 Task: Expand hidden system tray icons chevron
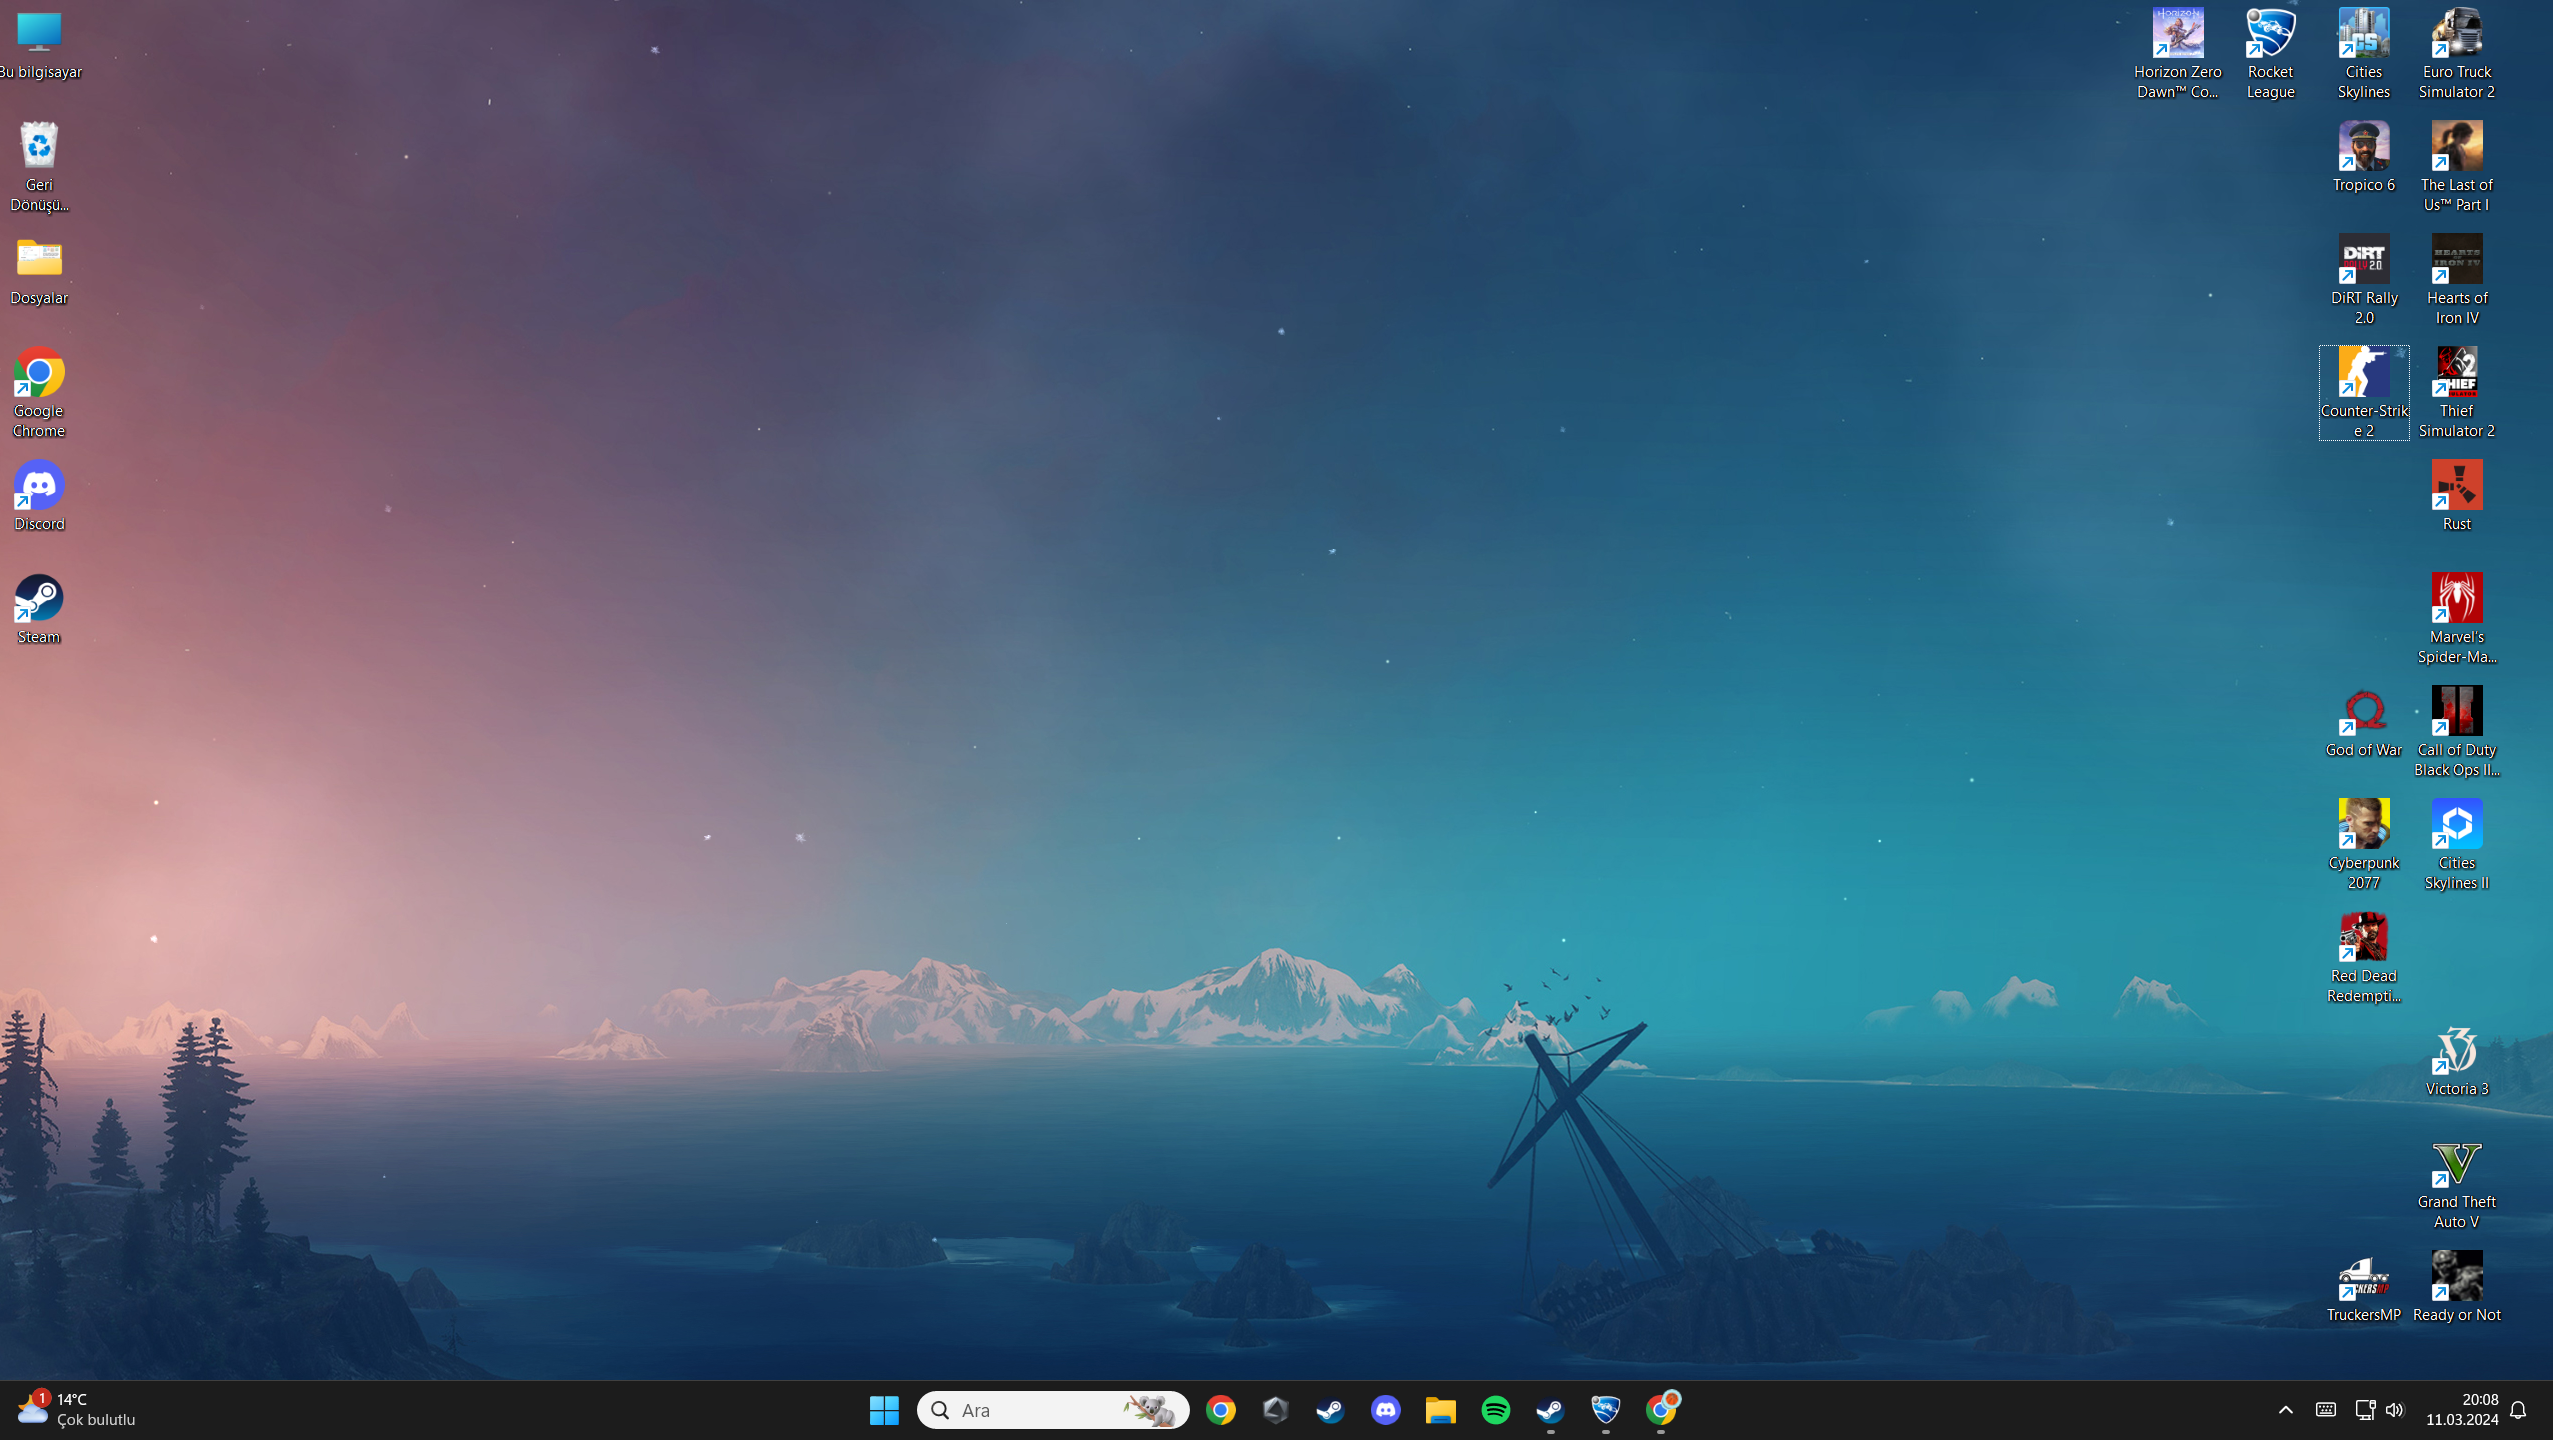click(2285, 1410)
